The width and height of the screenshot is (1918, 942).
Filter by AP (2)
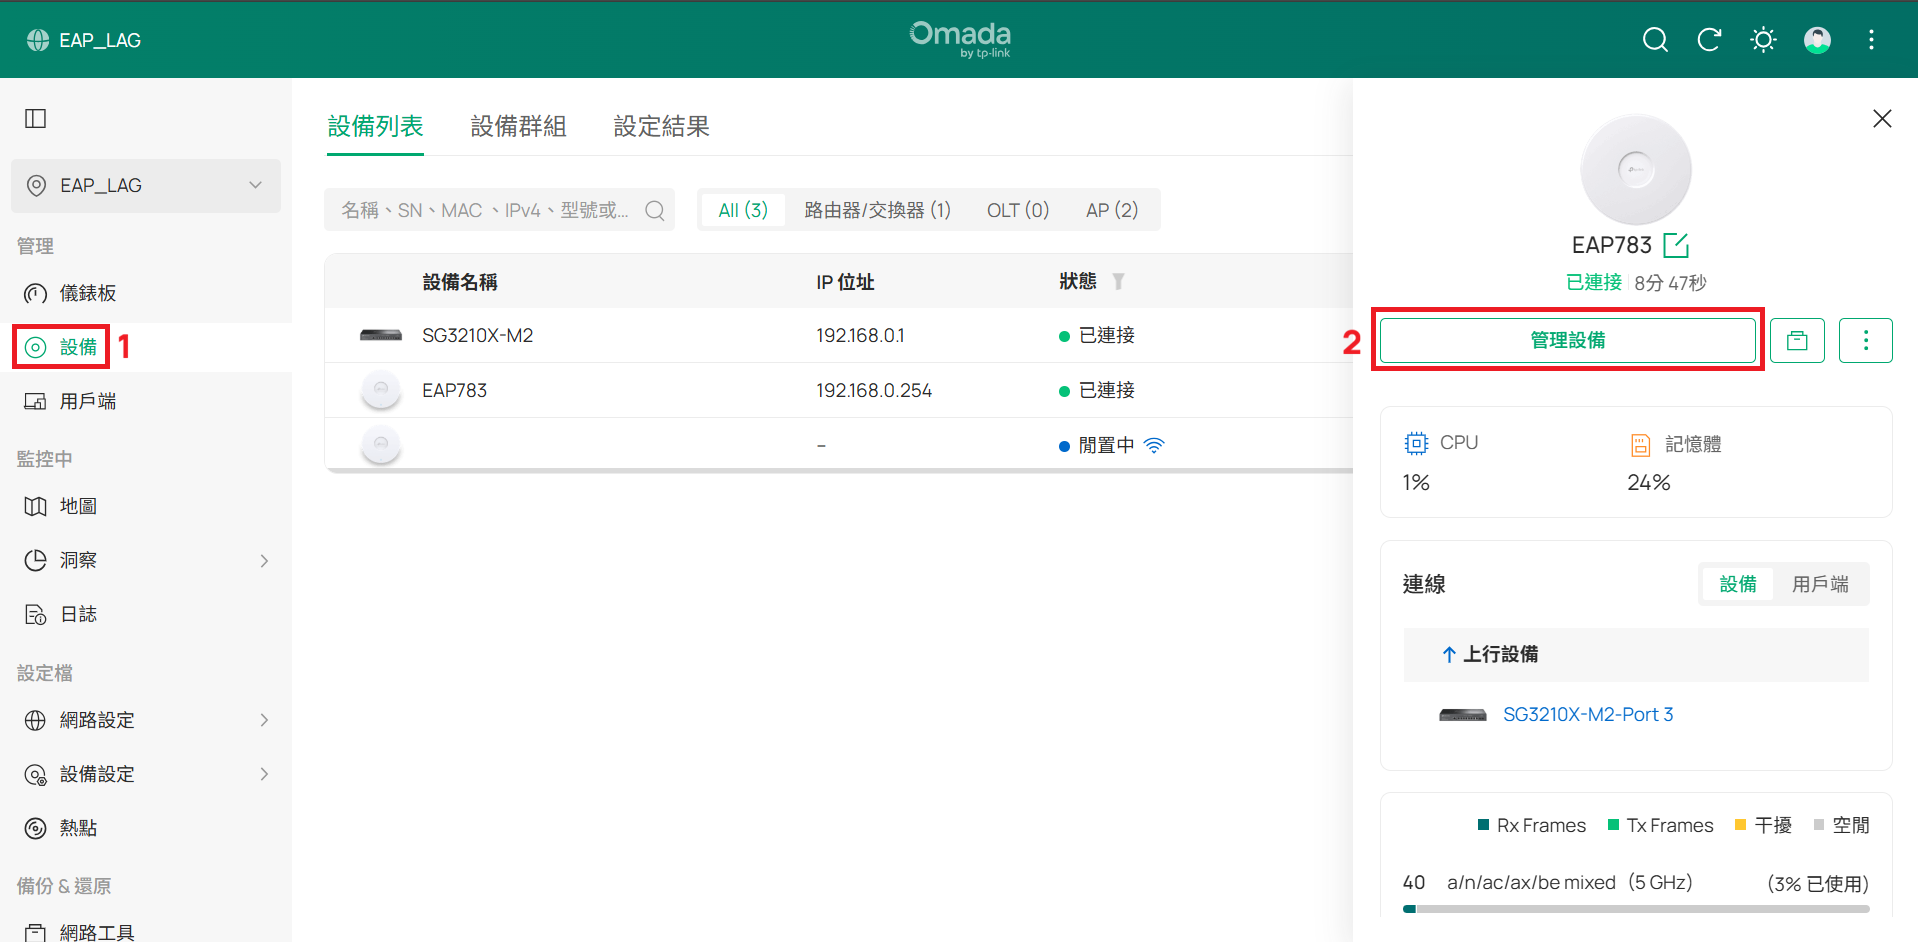coord(1112,210)
